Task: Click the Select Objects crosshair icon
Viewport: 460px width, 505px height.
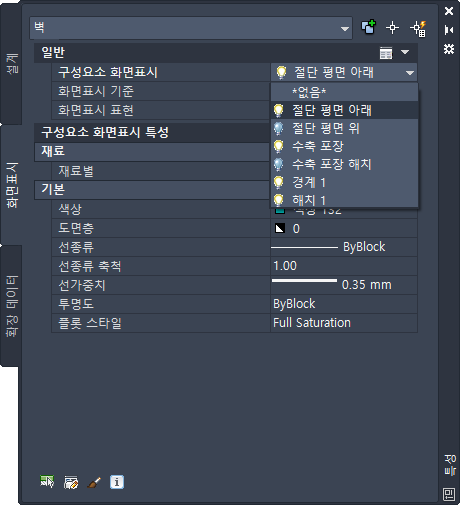Action: (392, 28)
